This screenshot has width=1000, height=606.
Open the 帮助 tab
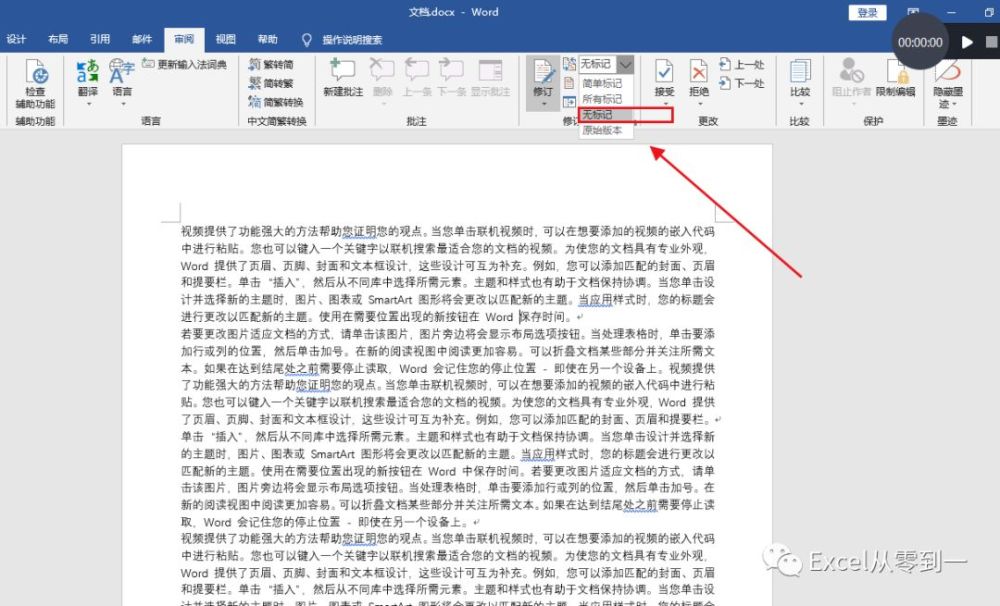tap(268, 40)
